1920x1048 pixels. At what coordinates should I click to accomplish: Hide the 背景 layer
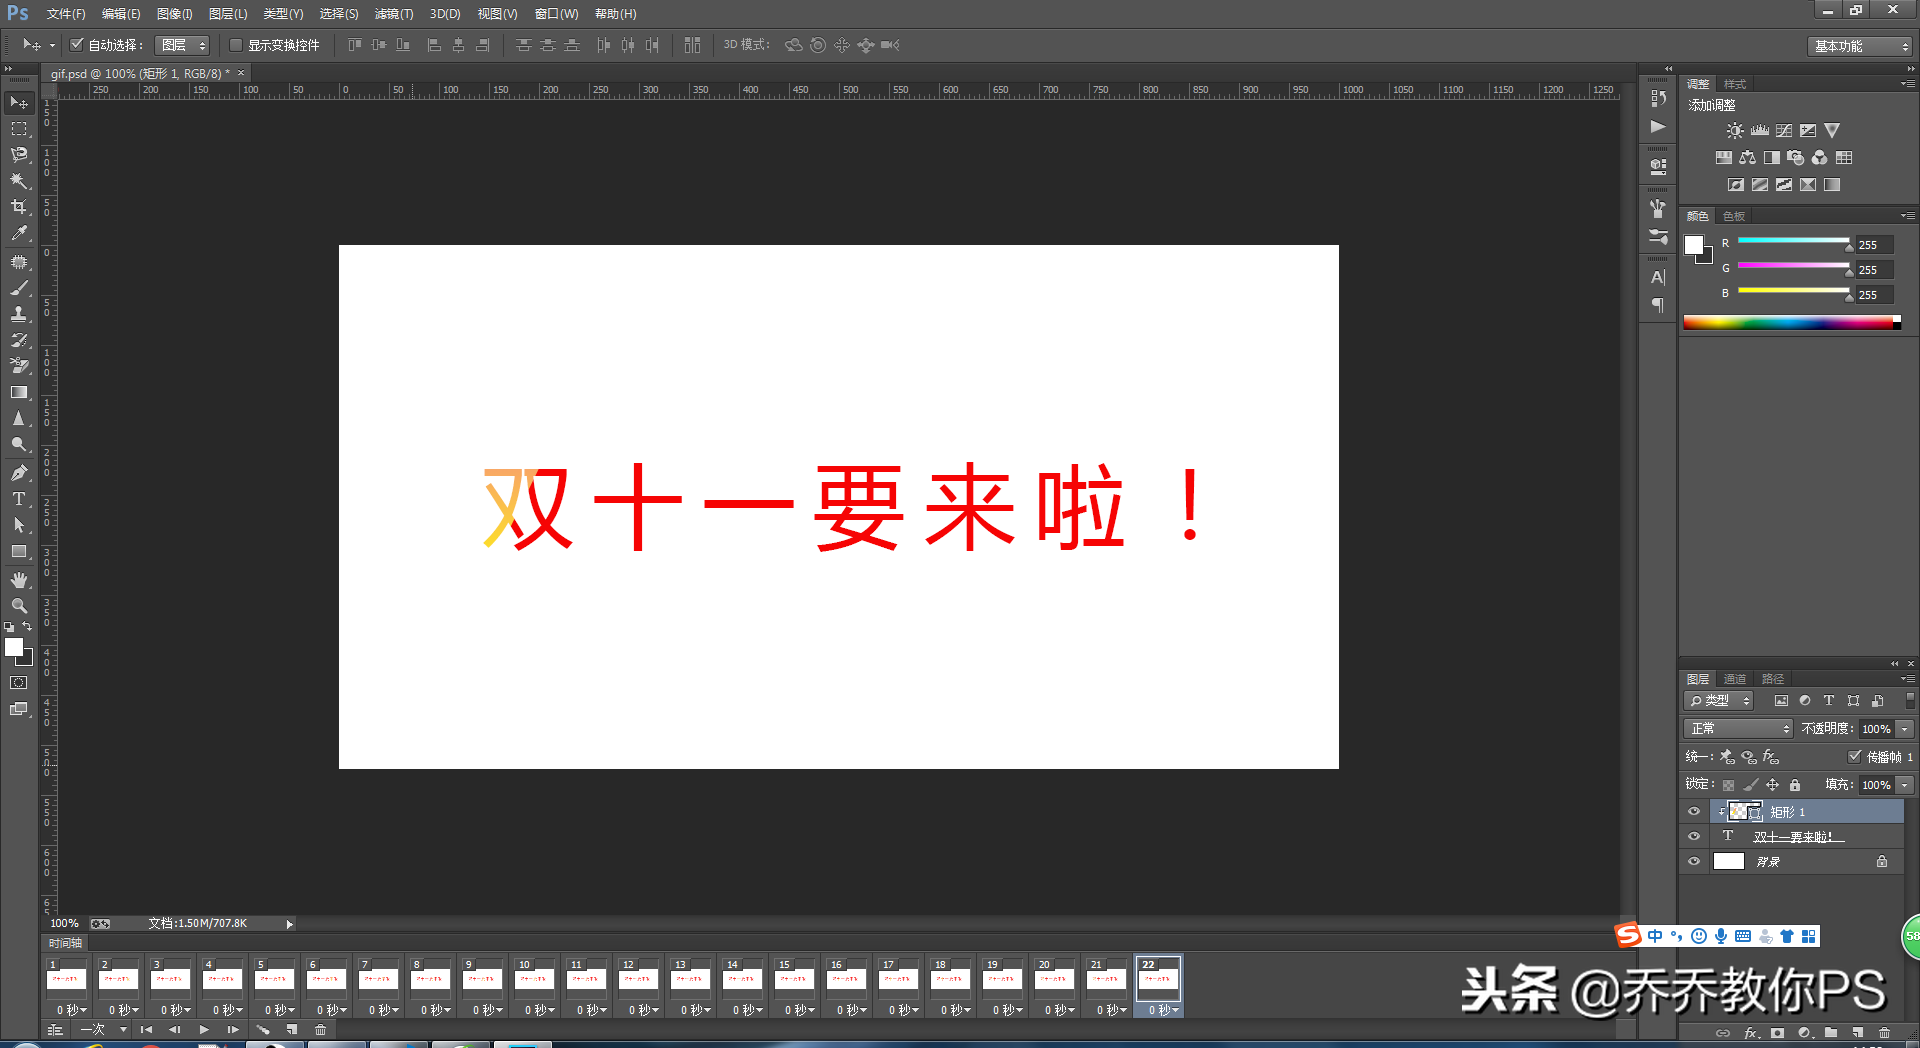click(1694, 862)
